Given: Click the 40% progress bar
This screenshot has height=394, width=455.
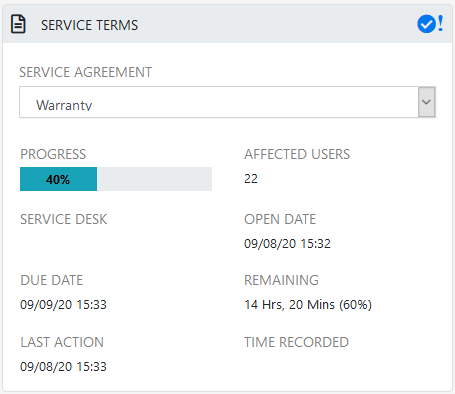Looking at the screenshot, I should coord(116,179).
